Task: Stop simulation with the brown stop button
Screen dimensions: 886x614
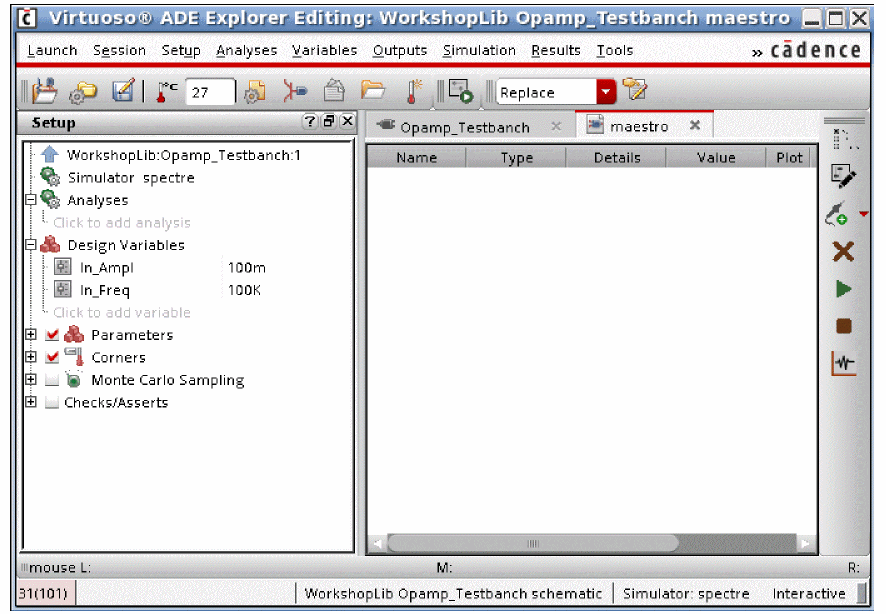Action: 844,326
